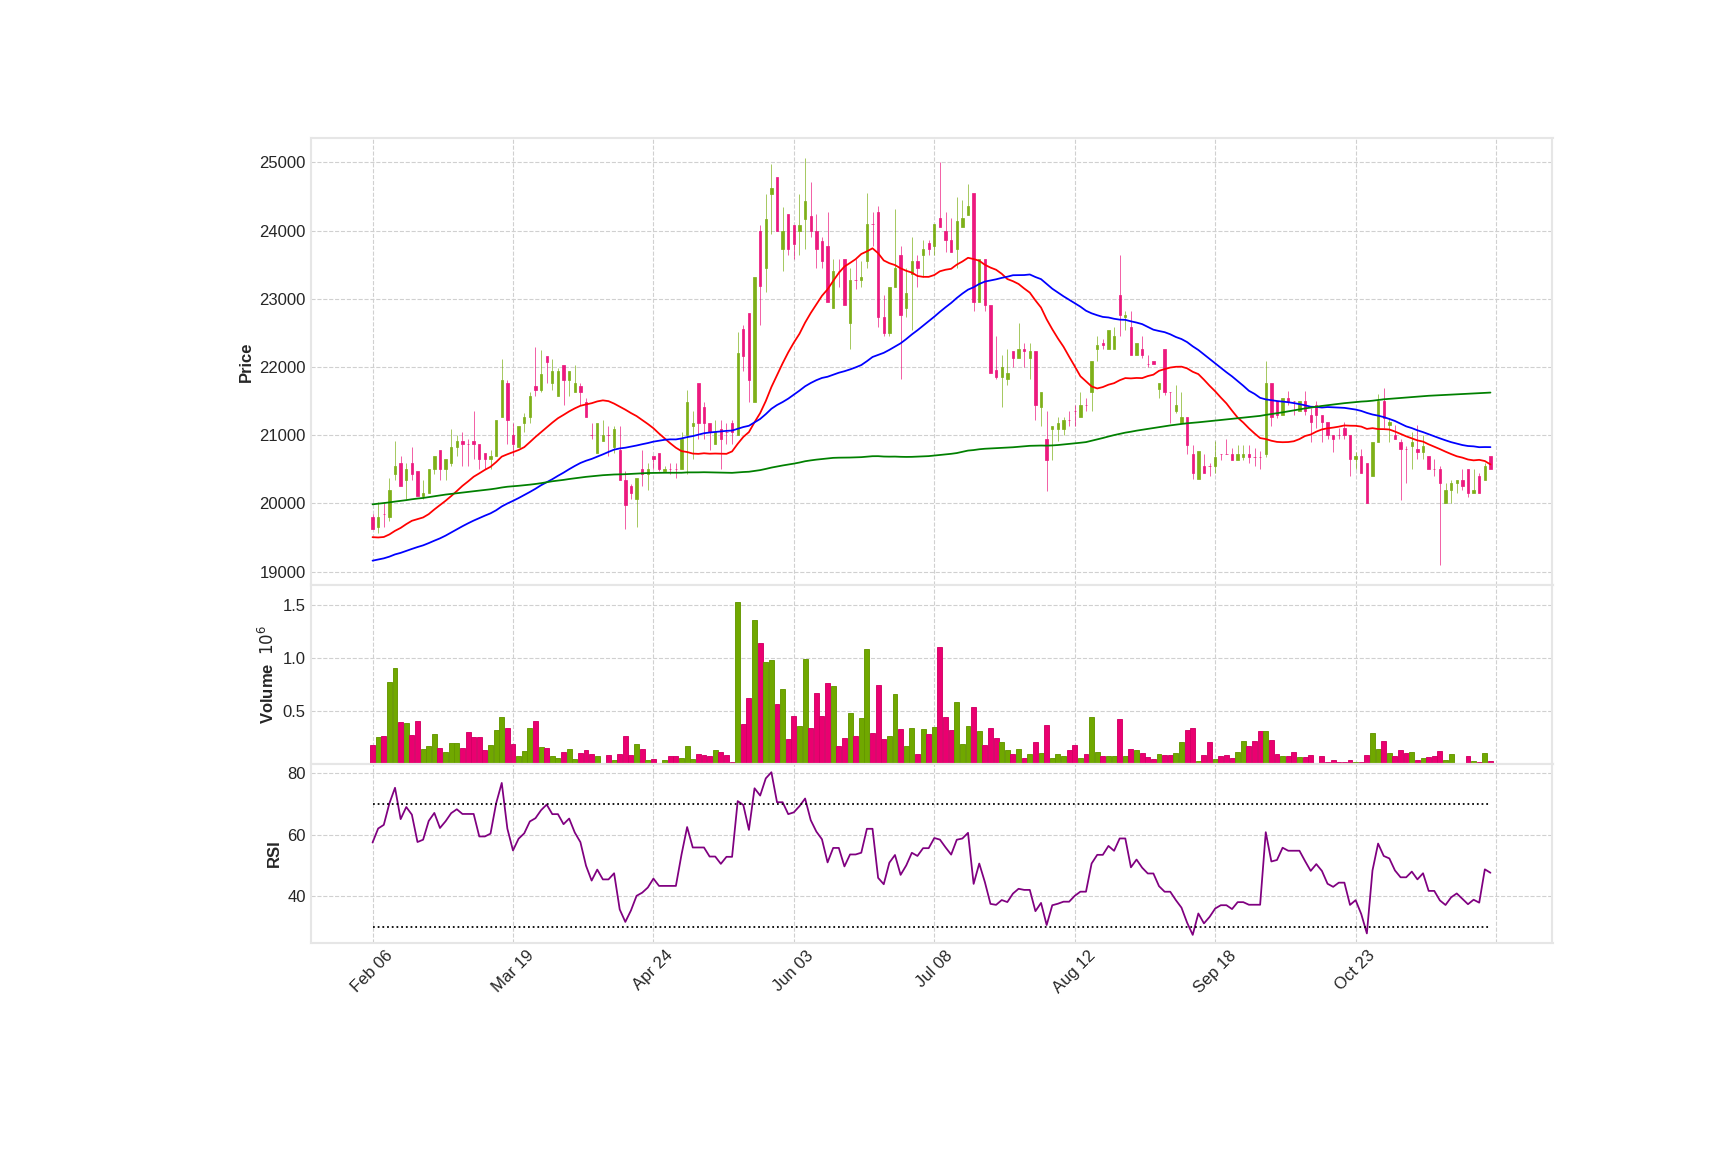Image resolution: width=1725 pixels, height=1150 pixels.
Task: Click the Oct 23 date label
Action: pos(1354,971)
